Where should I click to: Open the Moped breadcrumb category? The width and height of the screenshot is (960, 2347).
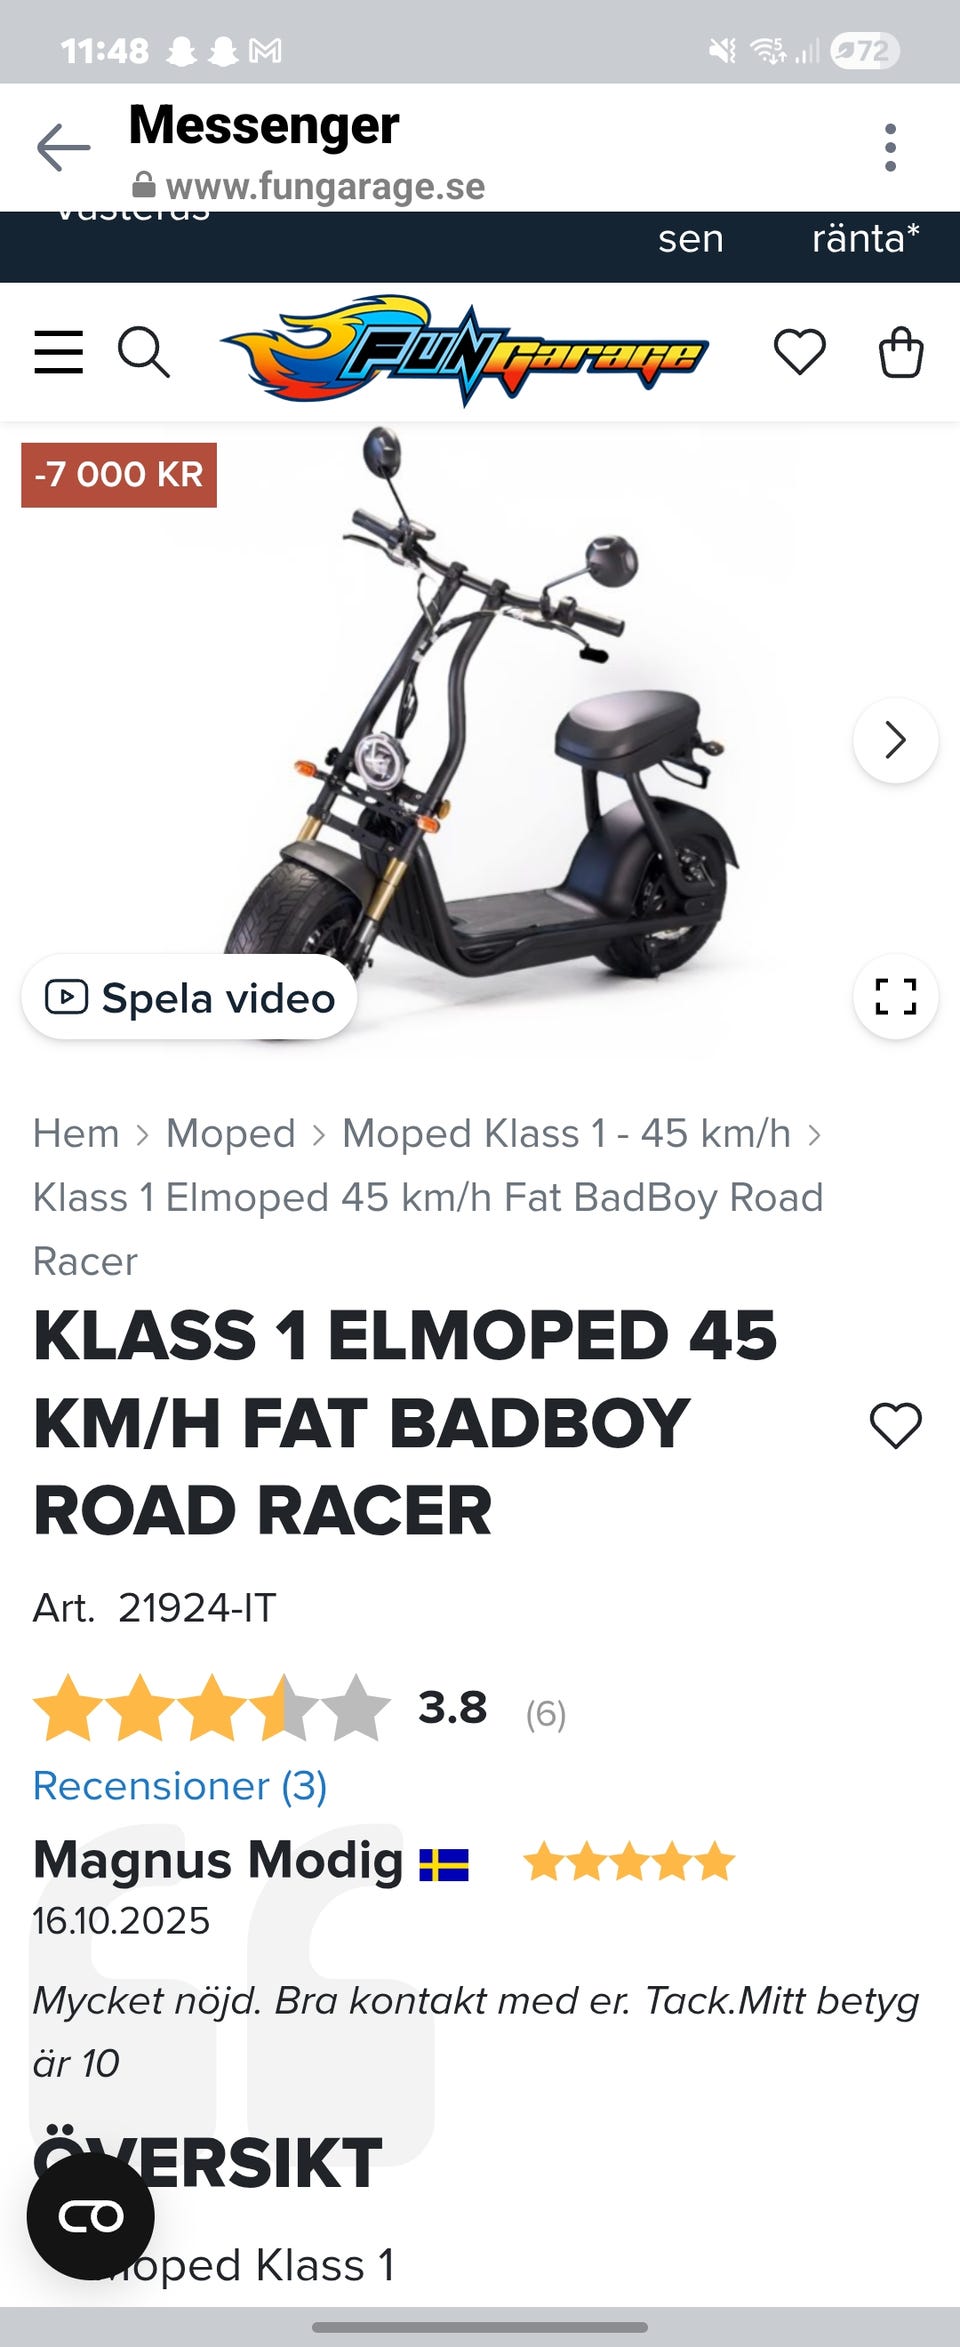(231, 1134)
